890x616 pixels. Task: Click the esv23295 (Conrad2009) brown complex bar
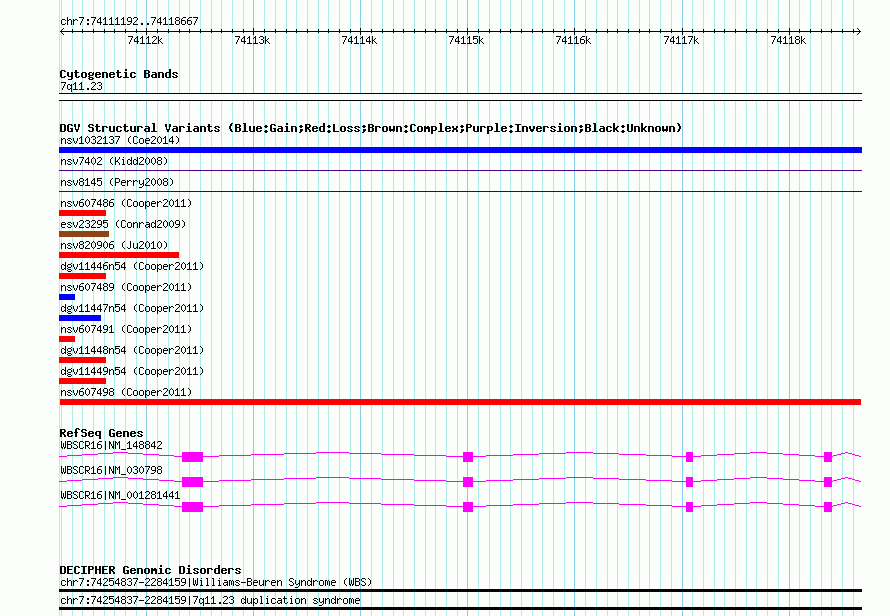click(x=84, y=234)
